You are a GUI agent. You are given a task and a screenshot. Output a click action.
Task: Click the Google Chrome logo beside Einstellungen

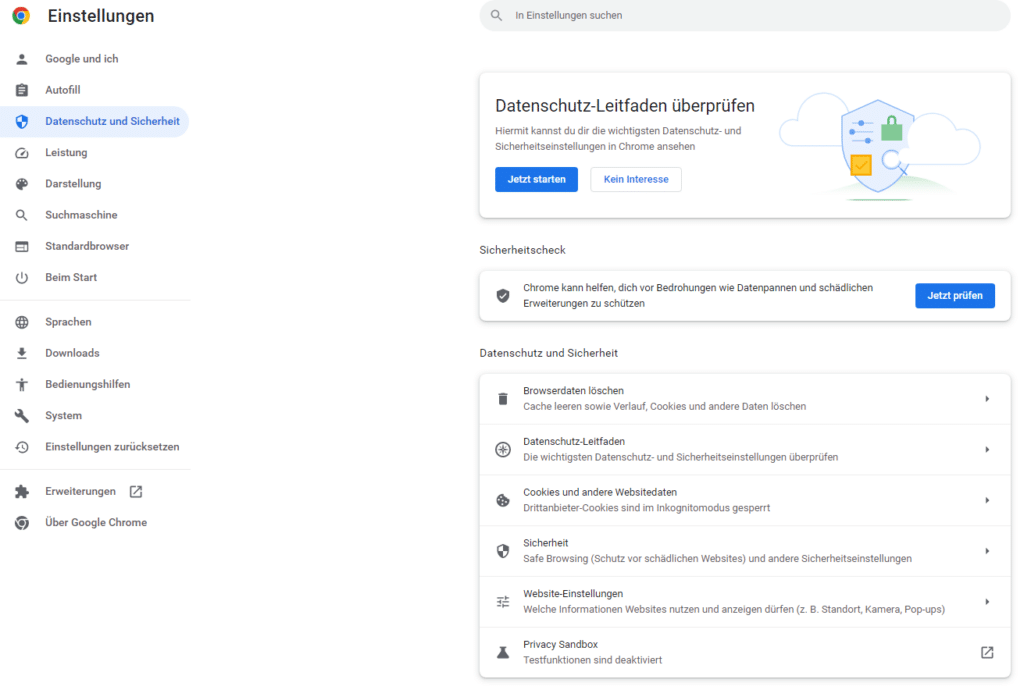coord(21,16)
